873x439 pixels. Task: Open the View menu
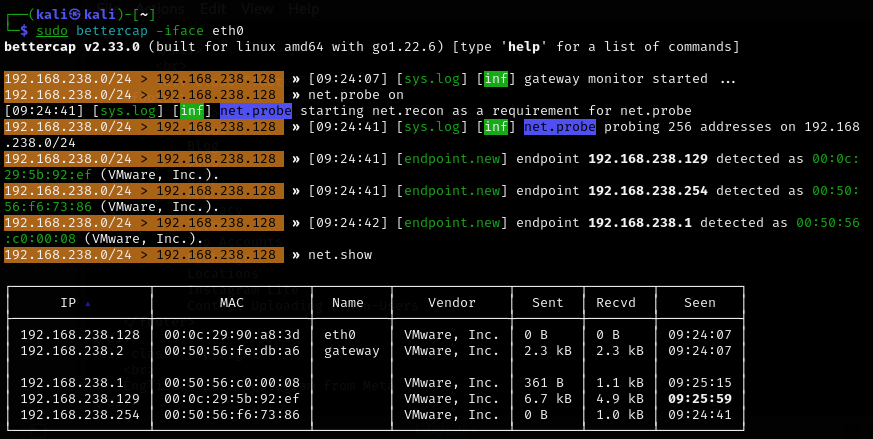click(x=257, y=8)
